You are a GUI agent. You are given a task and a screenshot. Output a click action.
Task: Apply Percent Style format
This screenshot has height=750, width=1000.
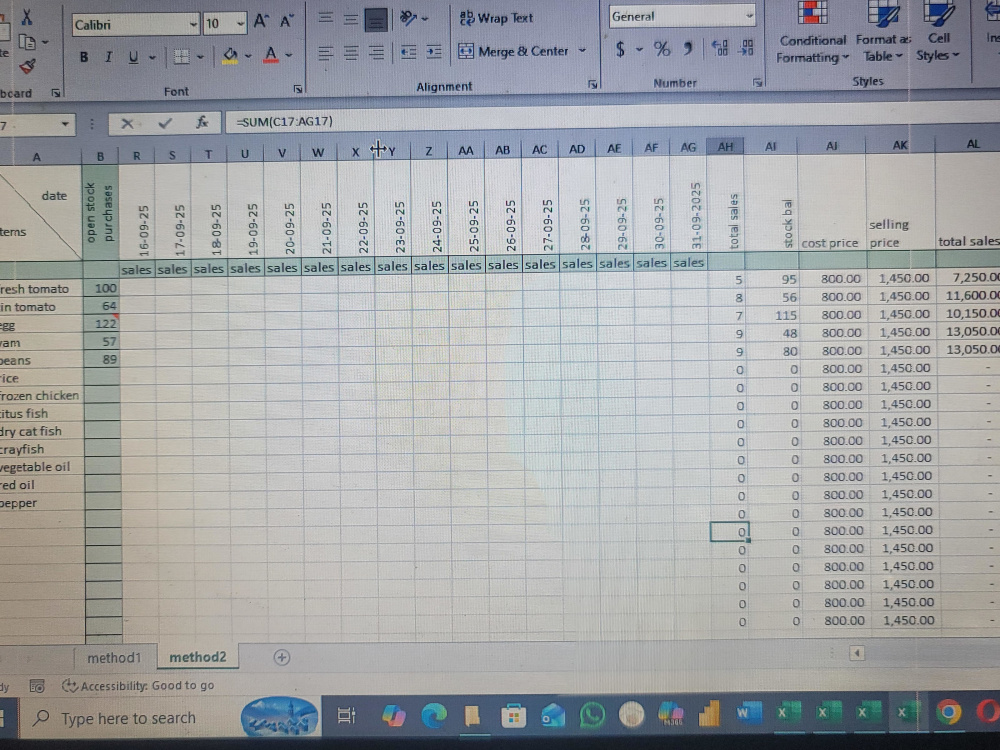click(662, 48)
